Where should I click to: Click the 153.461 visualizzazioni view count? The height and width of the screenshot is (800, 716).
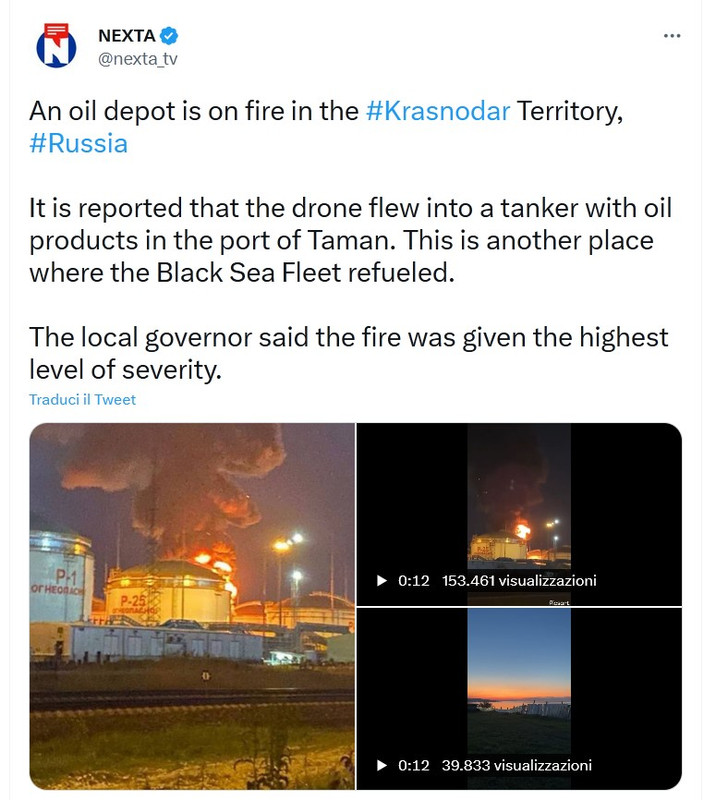point(519,581)
